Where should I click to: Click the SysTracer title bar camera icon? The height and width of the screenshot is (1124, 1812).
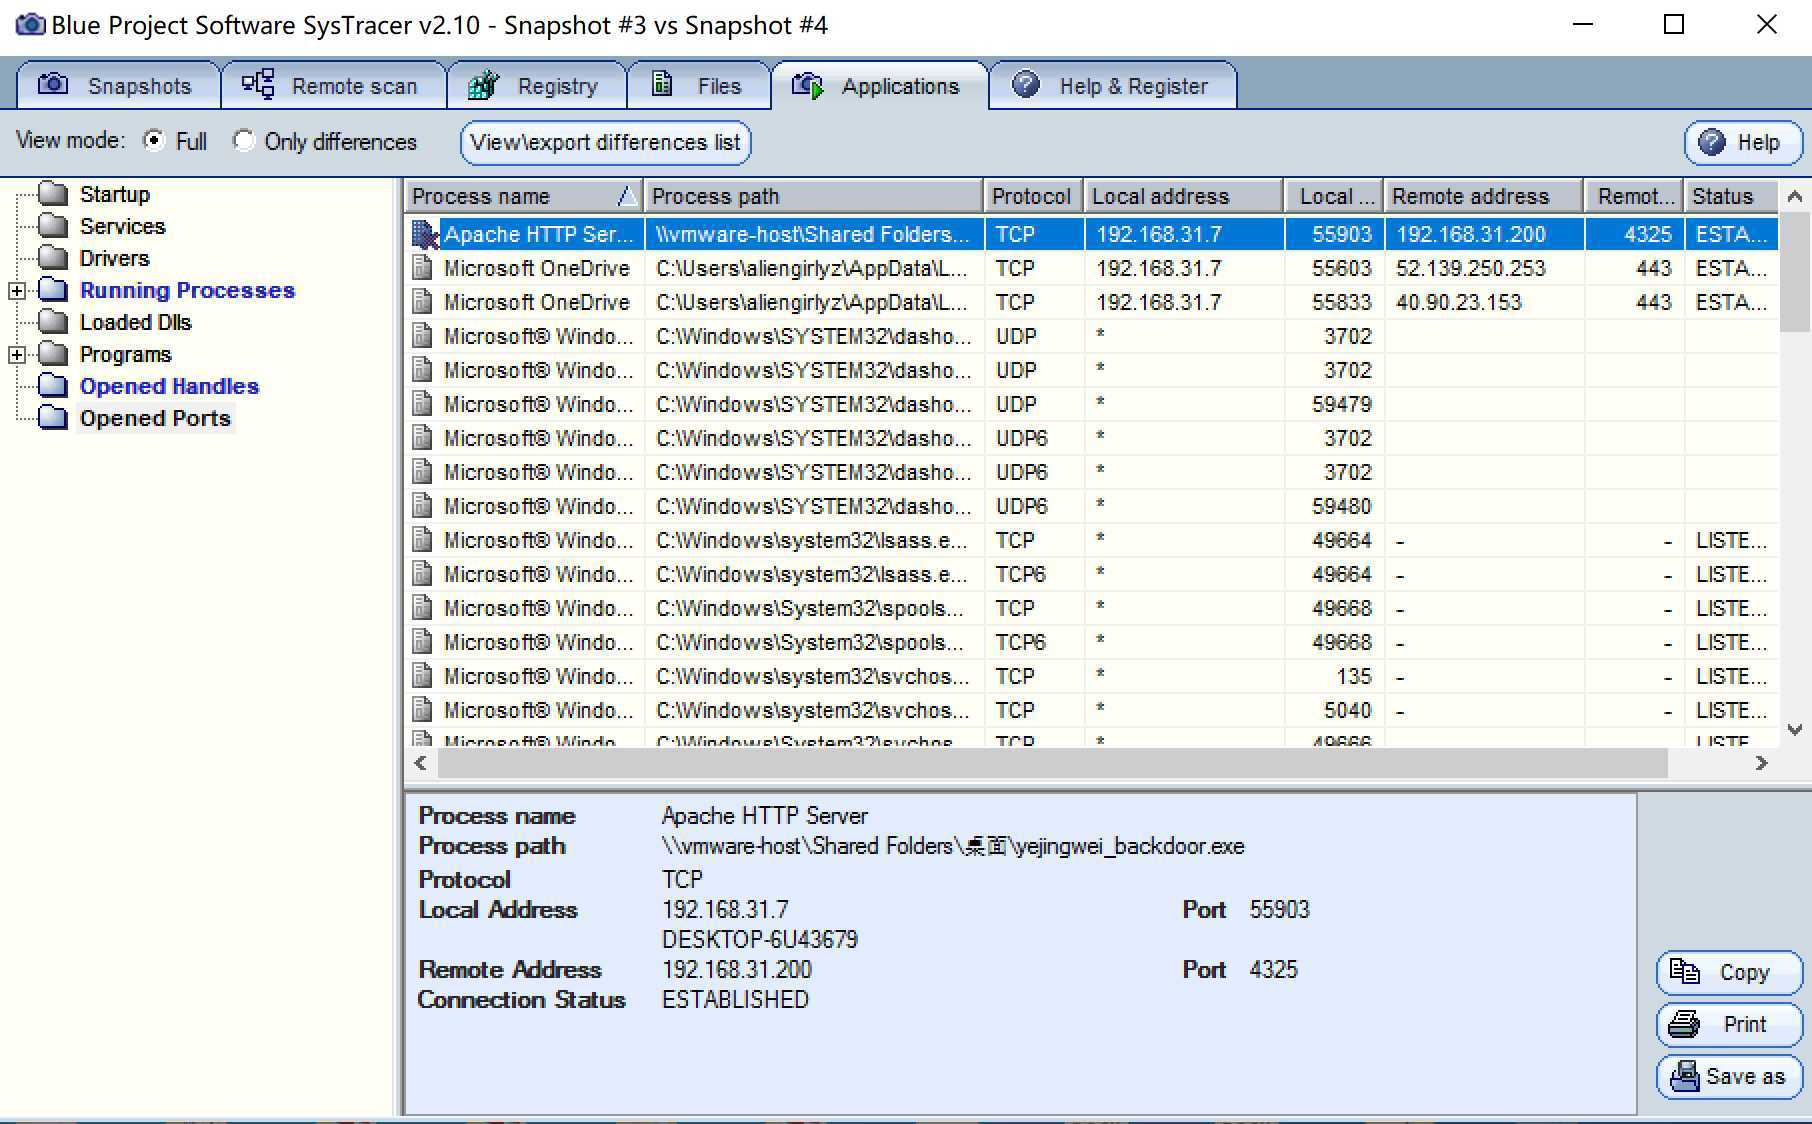(x=30, y=24)
